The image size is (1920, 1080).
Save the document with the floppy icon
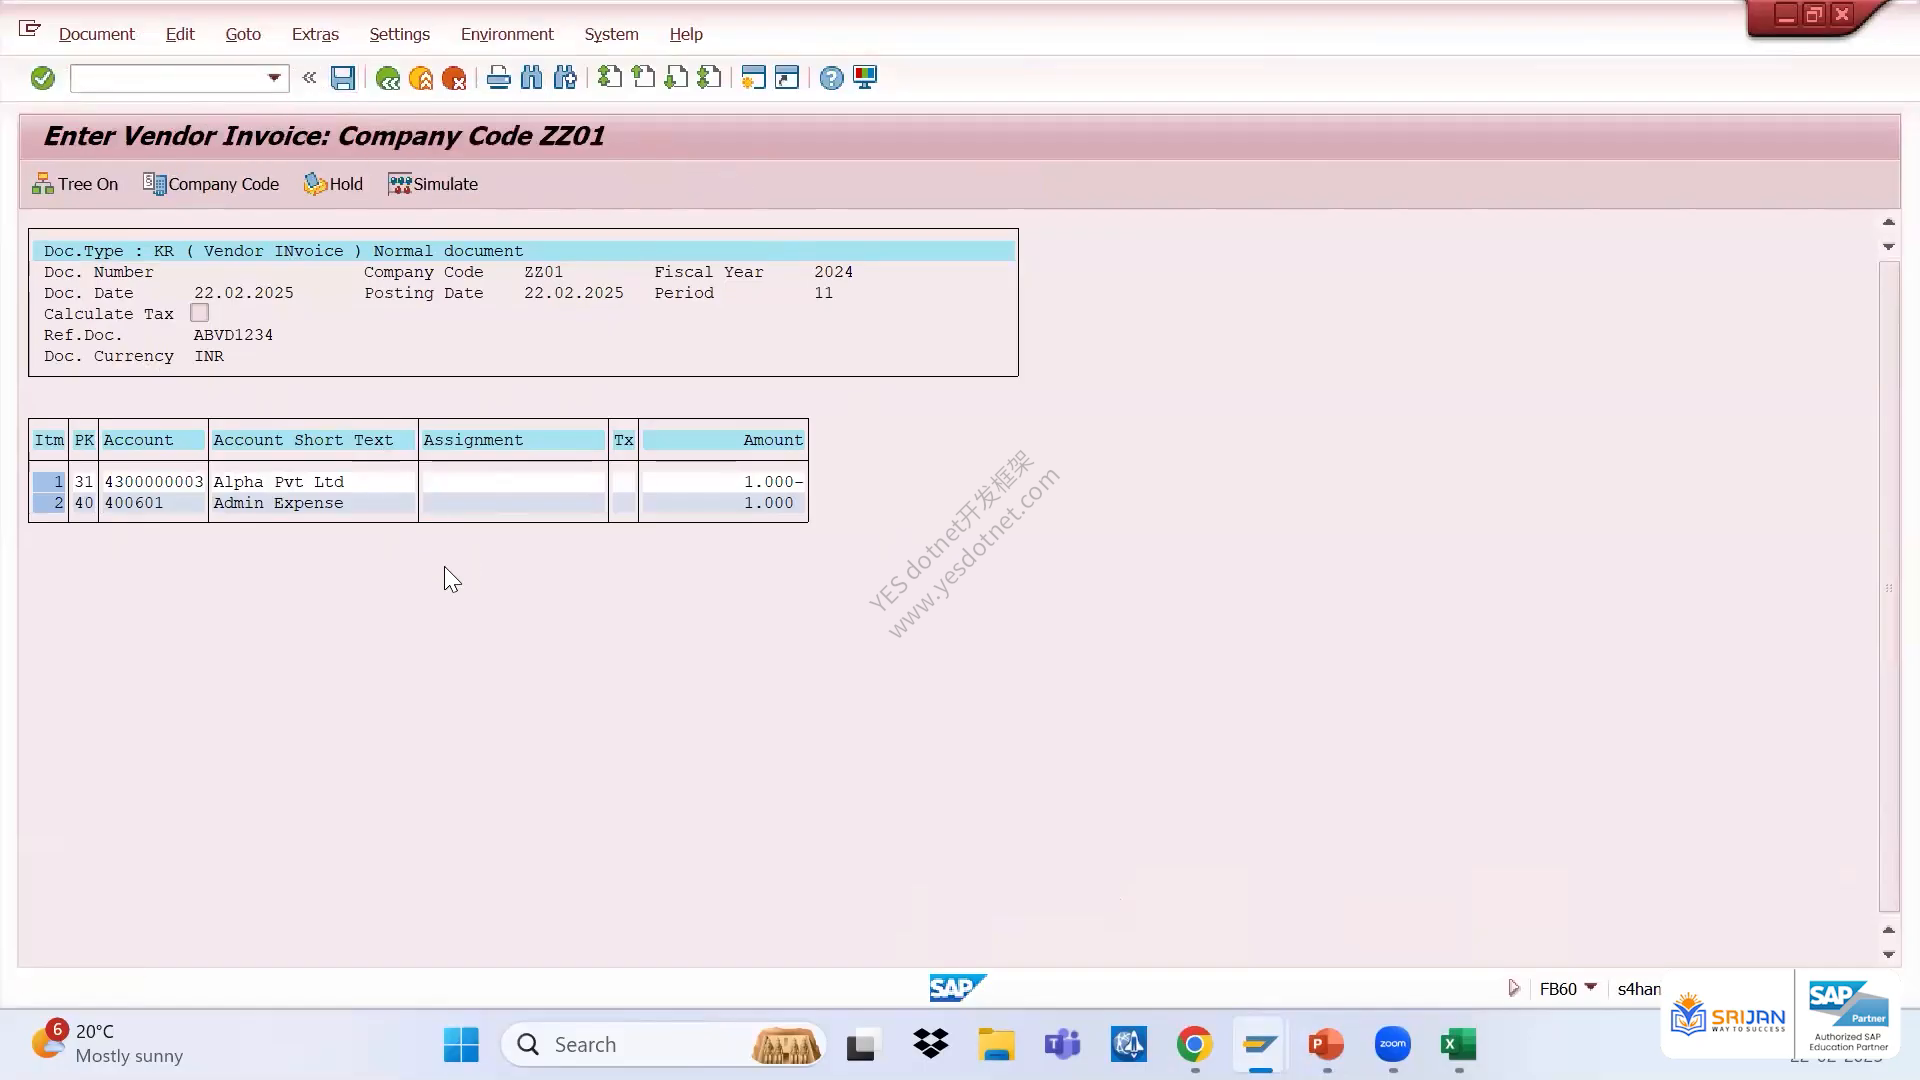343,78
